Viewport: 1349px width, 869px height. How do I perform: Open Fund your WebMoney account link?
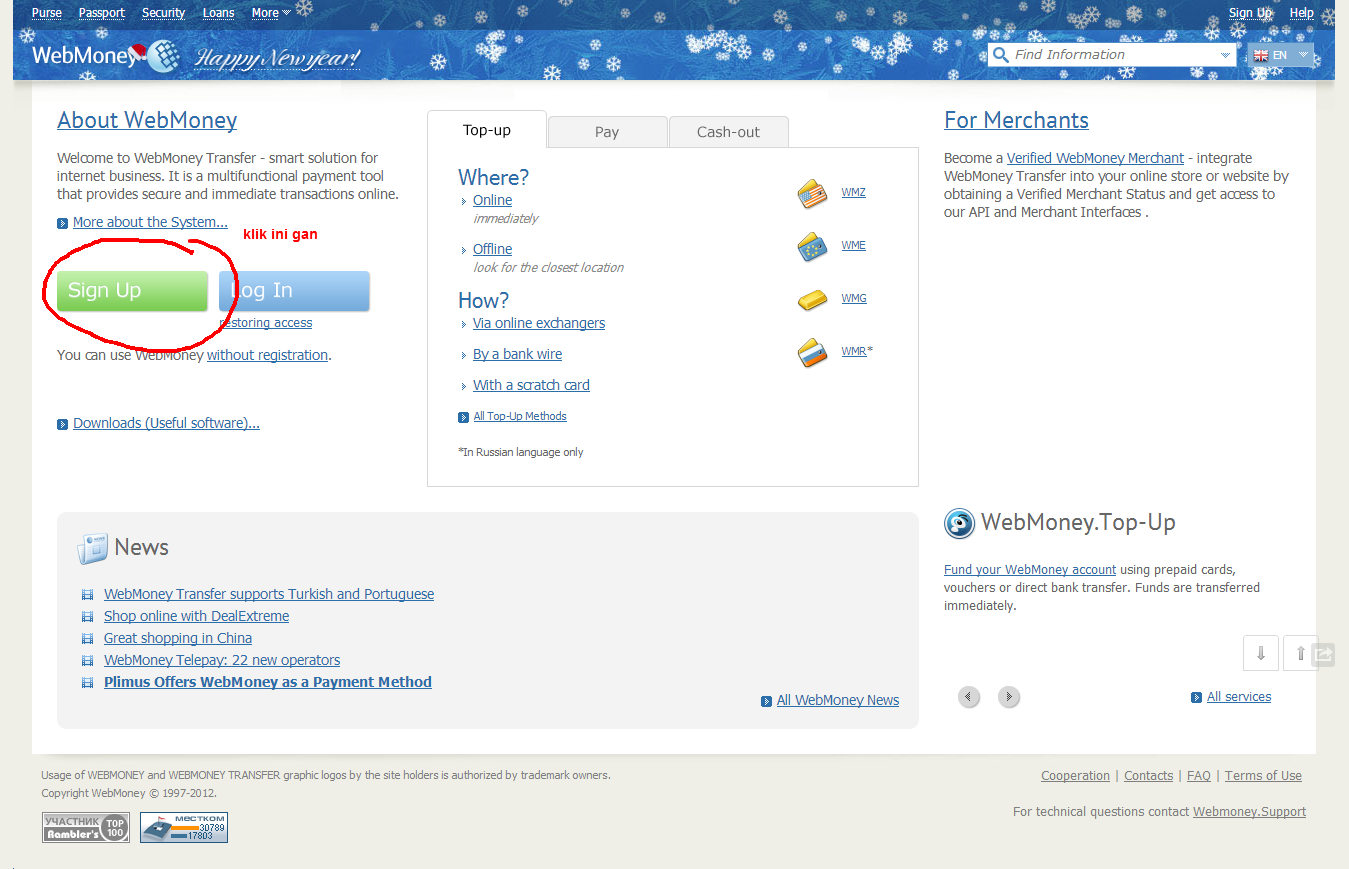pos(1030,569)
